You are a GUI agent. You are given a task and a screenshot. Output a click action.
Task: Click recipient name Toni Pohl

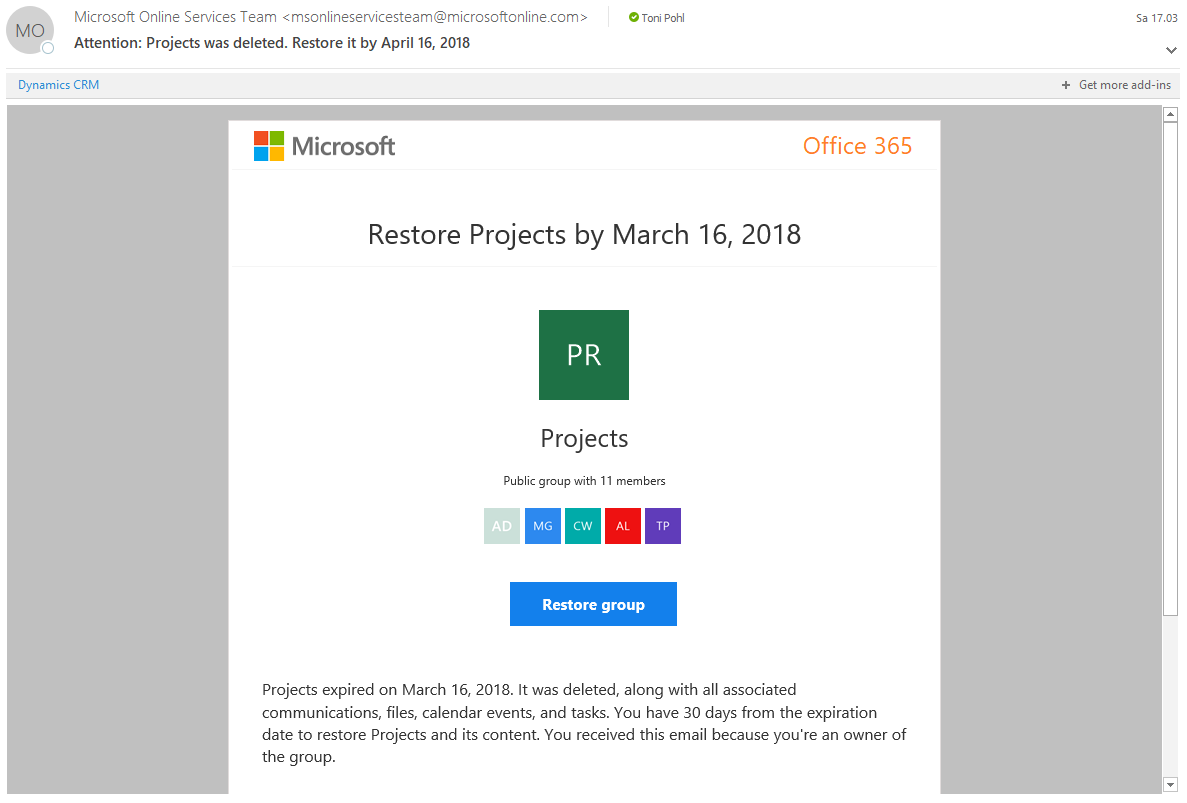point(663,18)
